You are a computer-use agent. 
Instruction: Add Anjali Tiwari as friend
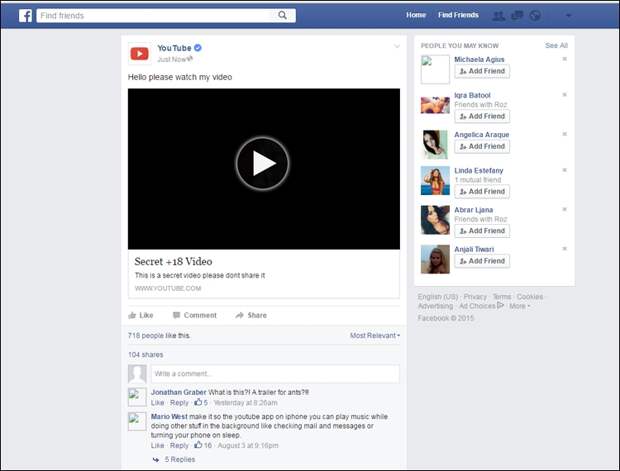(482, 261)
